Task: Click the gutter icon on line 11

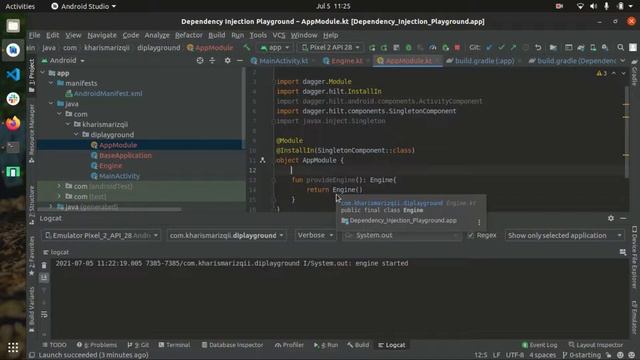Action: 262,160
